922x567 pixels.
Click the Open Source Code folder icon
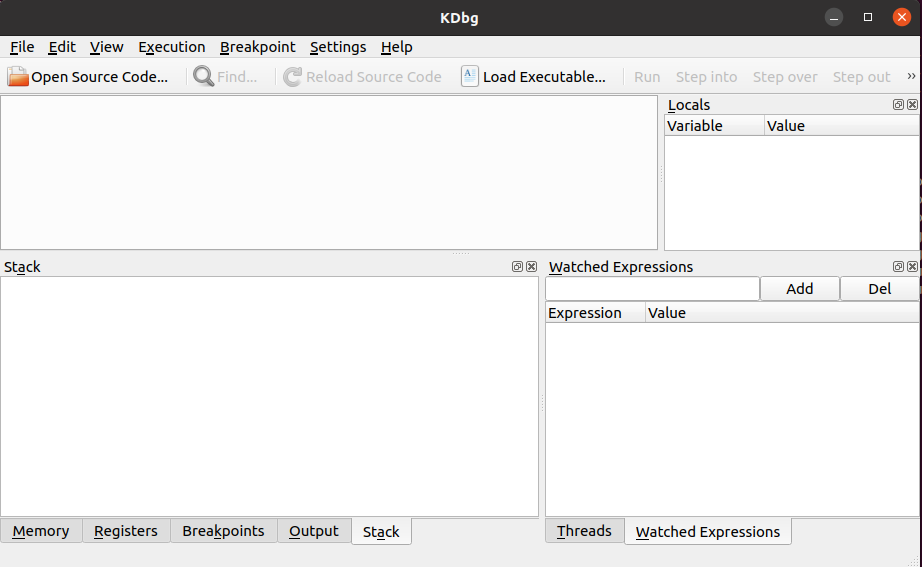tap(18, 76)
